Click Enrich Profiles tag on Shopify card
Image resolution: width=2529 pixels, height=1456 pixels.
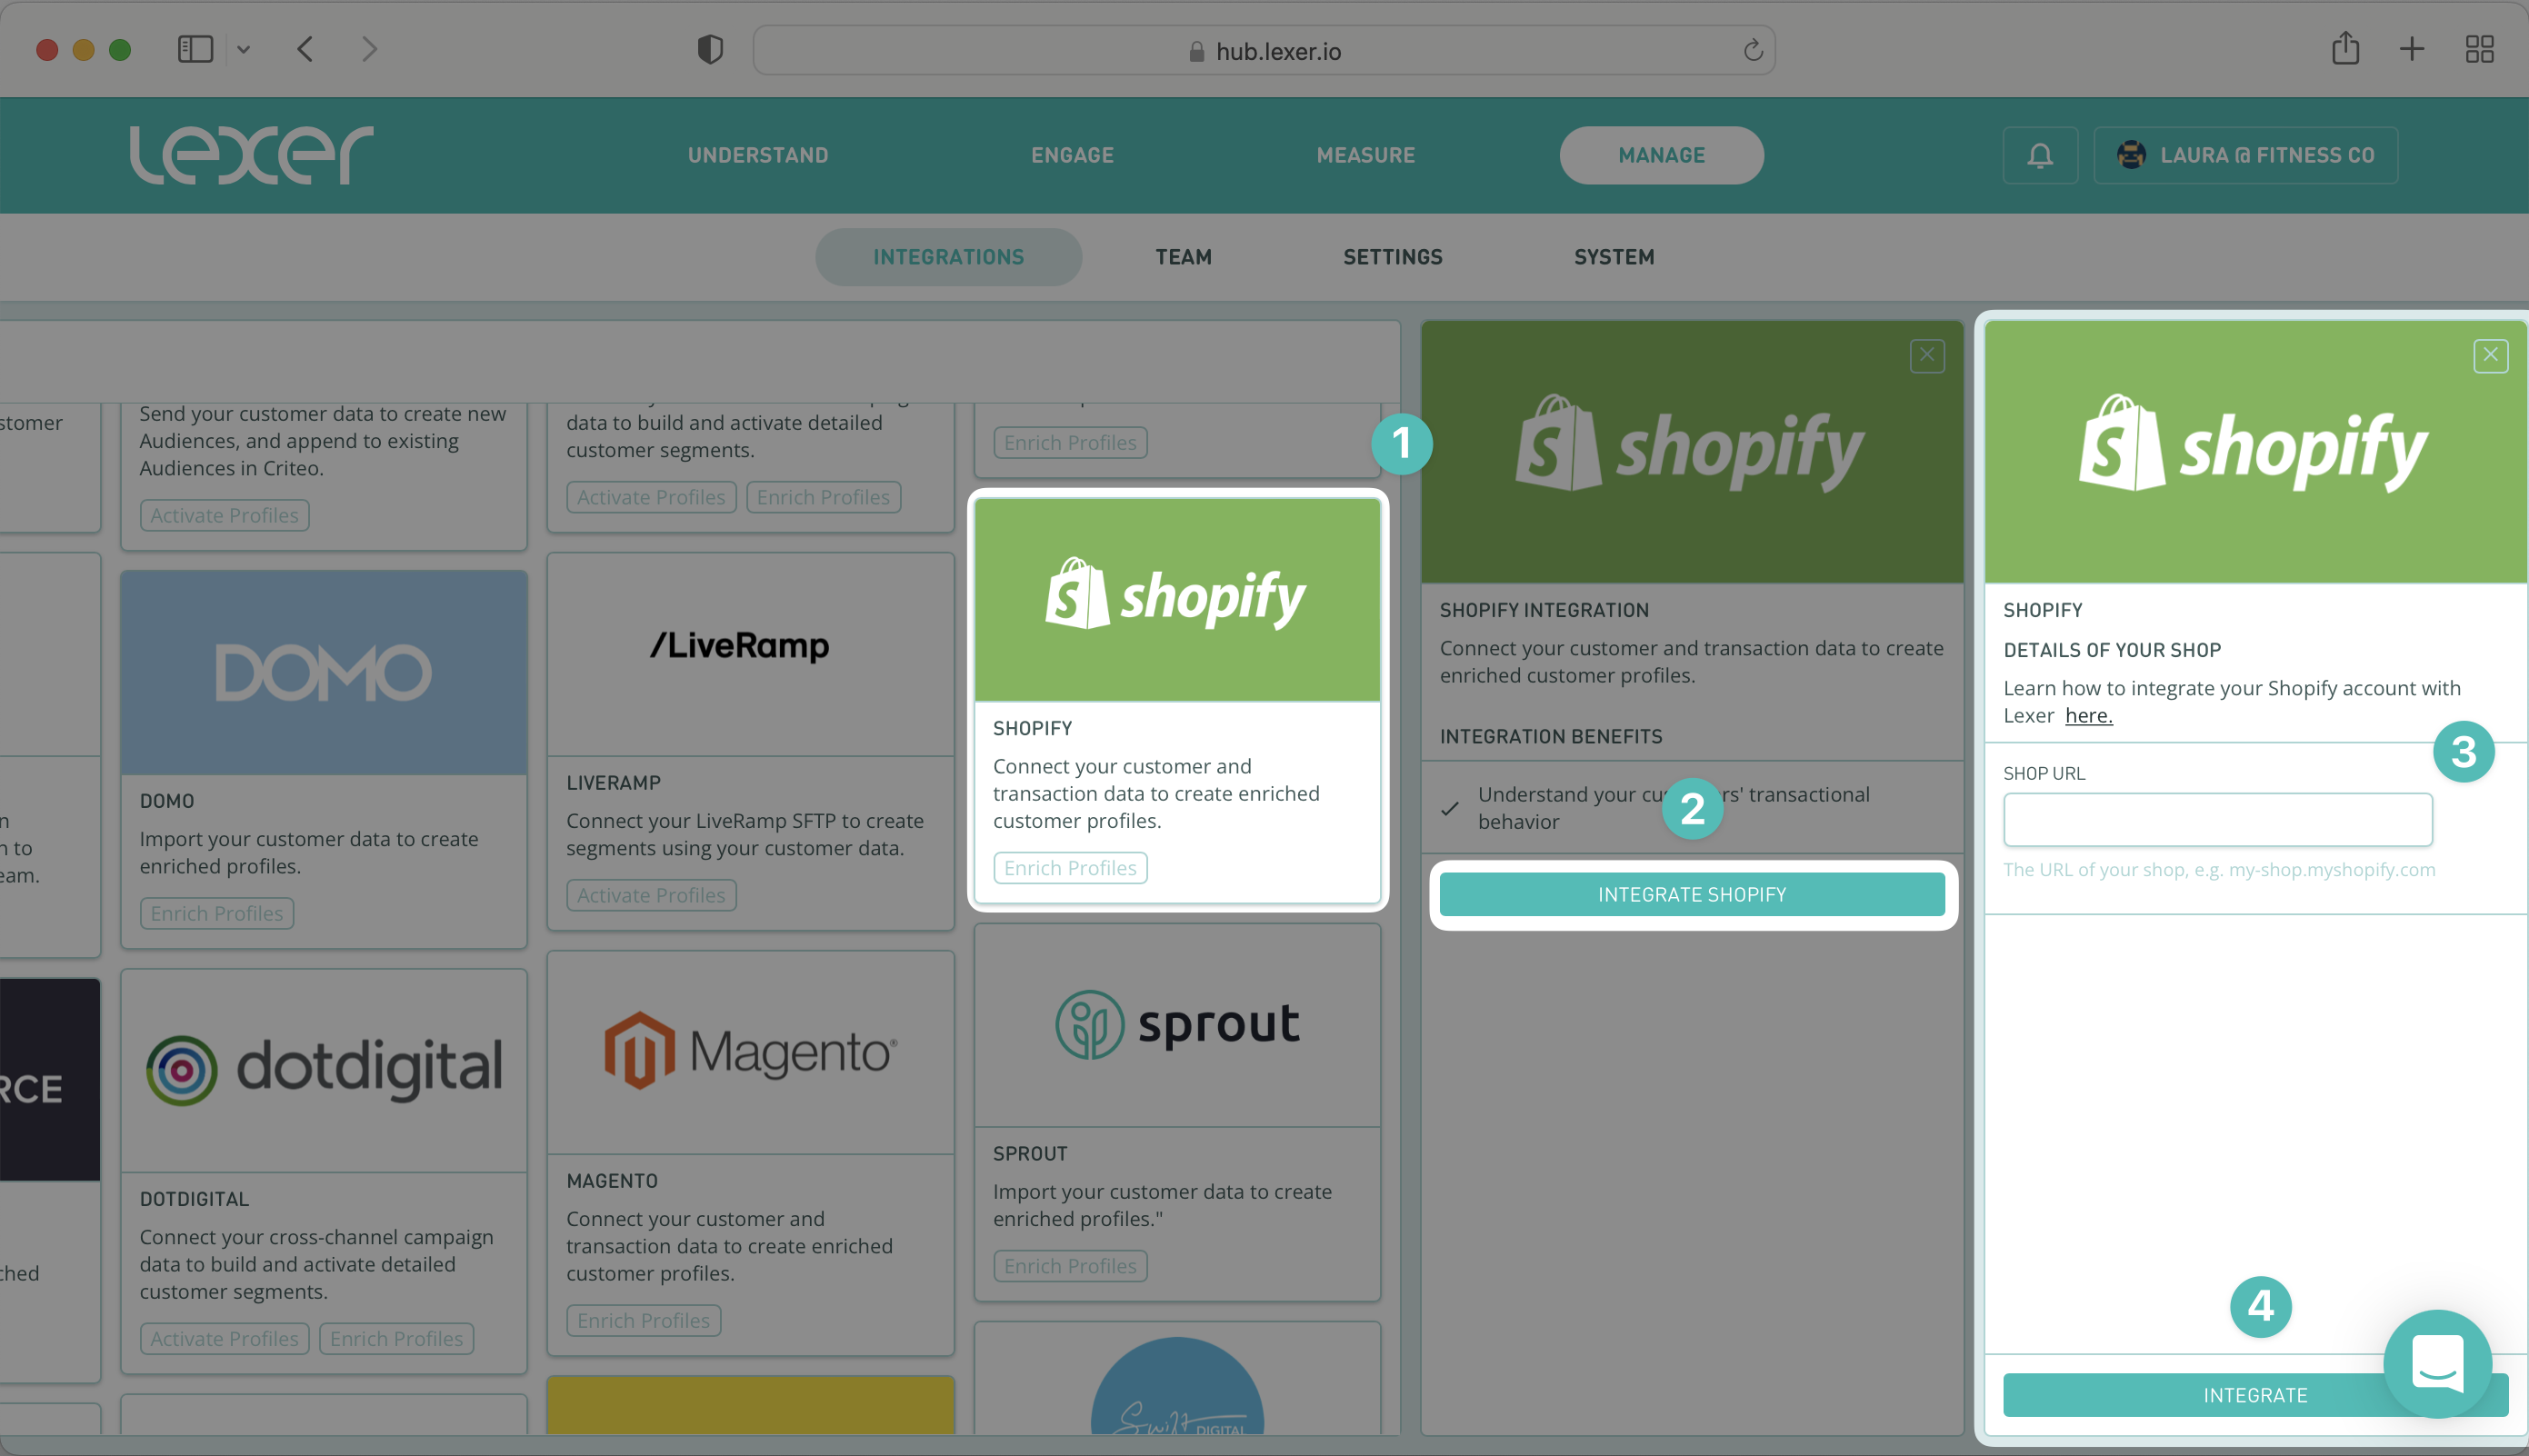[x=1069, y=867]
